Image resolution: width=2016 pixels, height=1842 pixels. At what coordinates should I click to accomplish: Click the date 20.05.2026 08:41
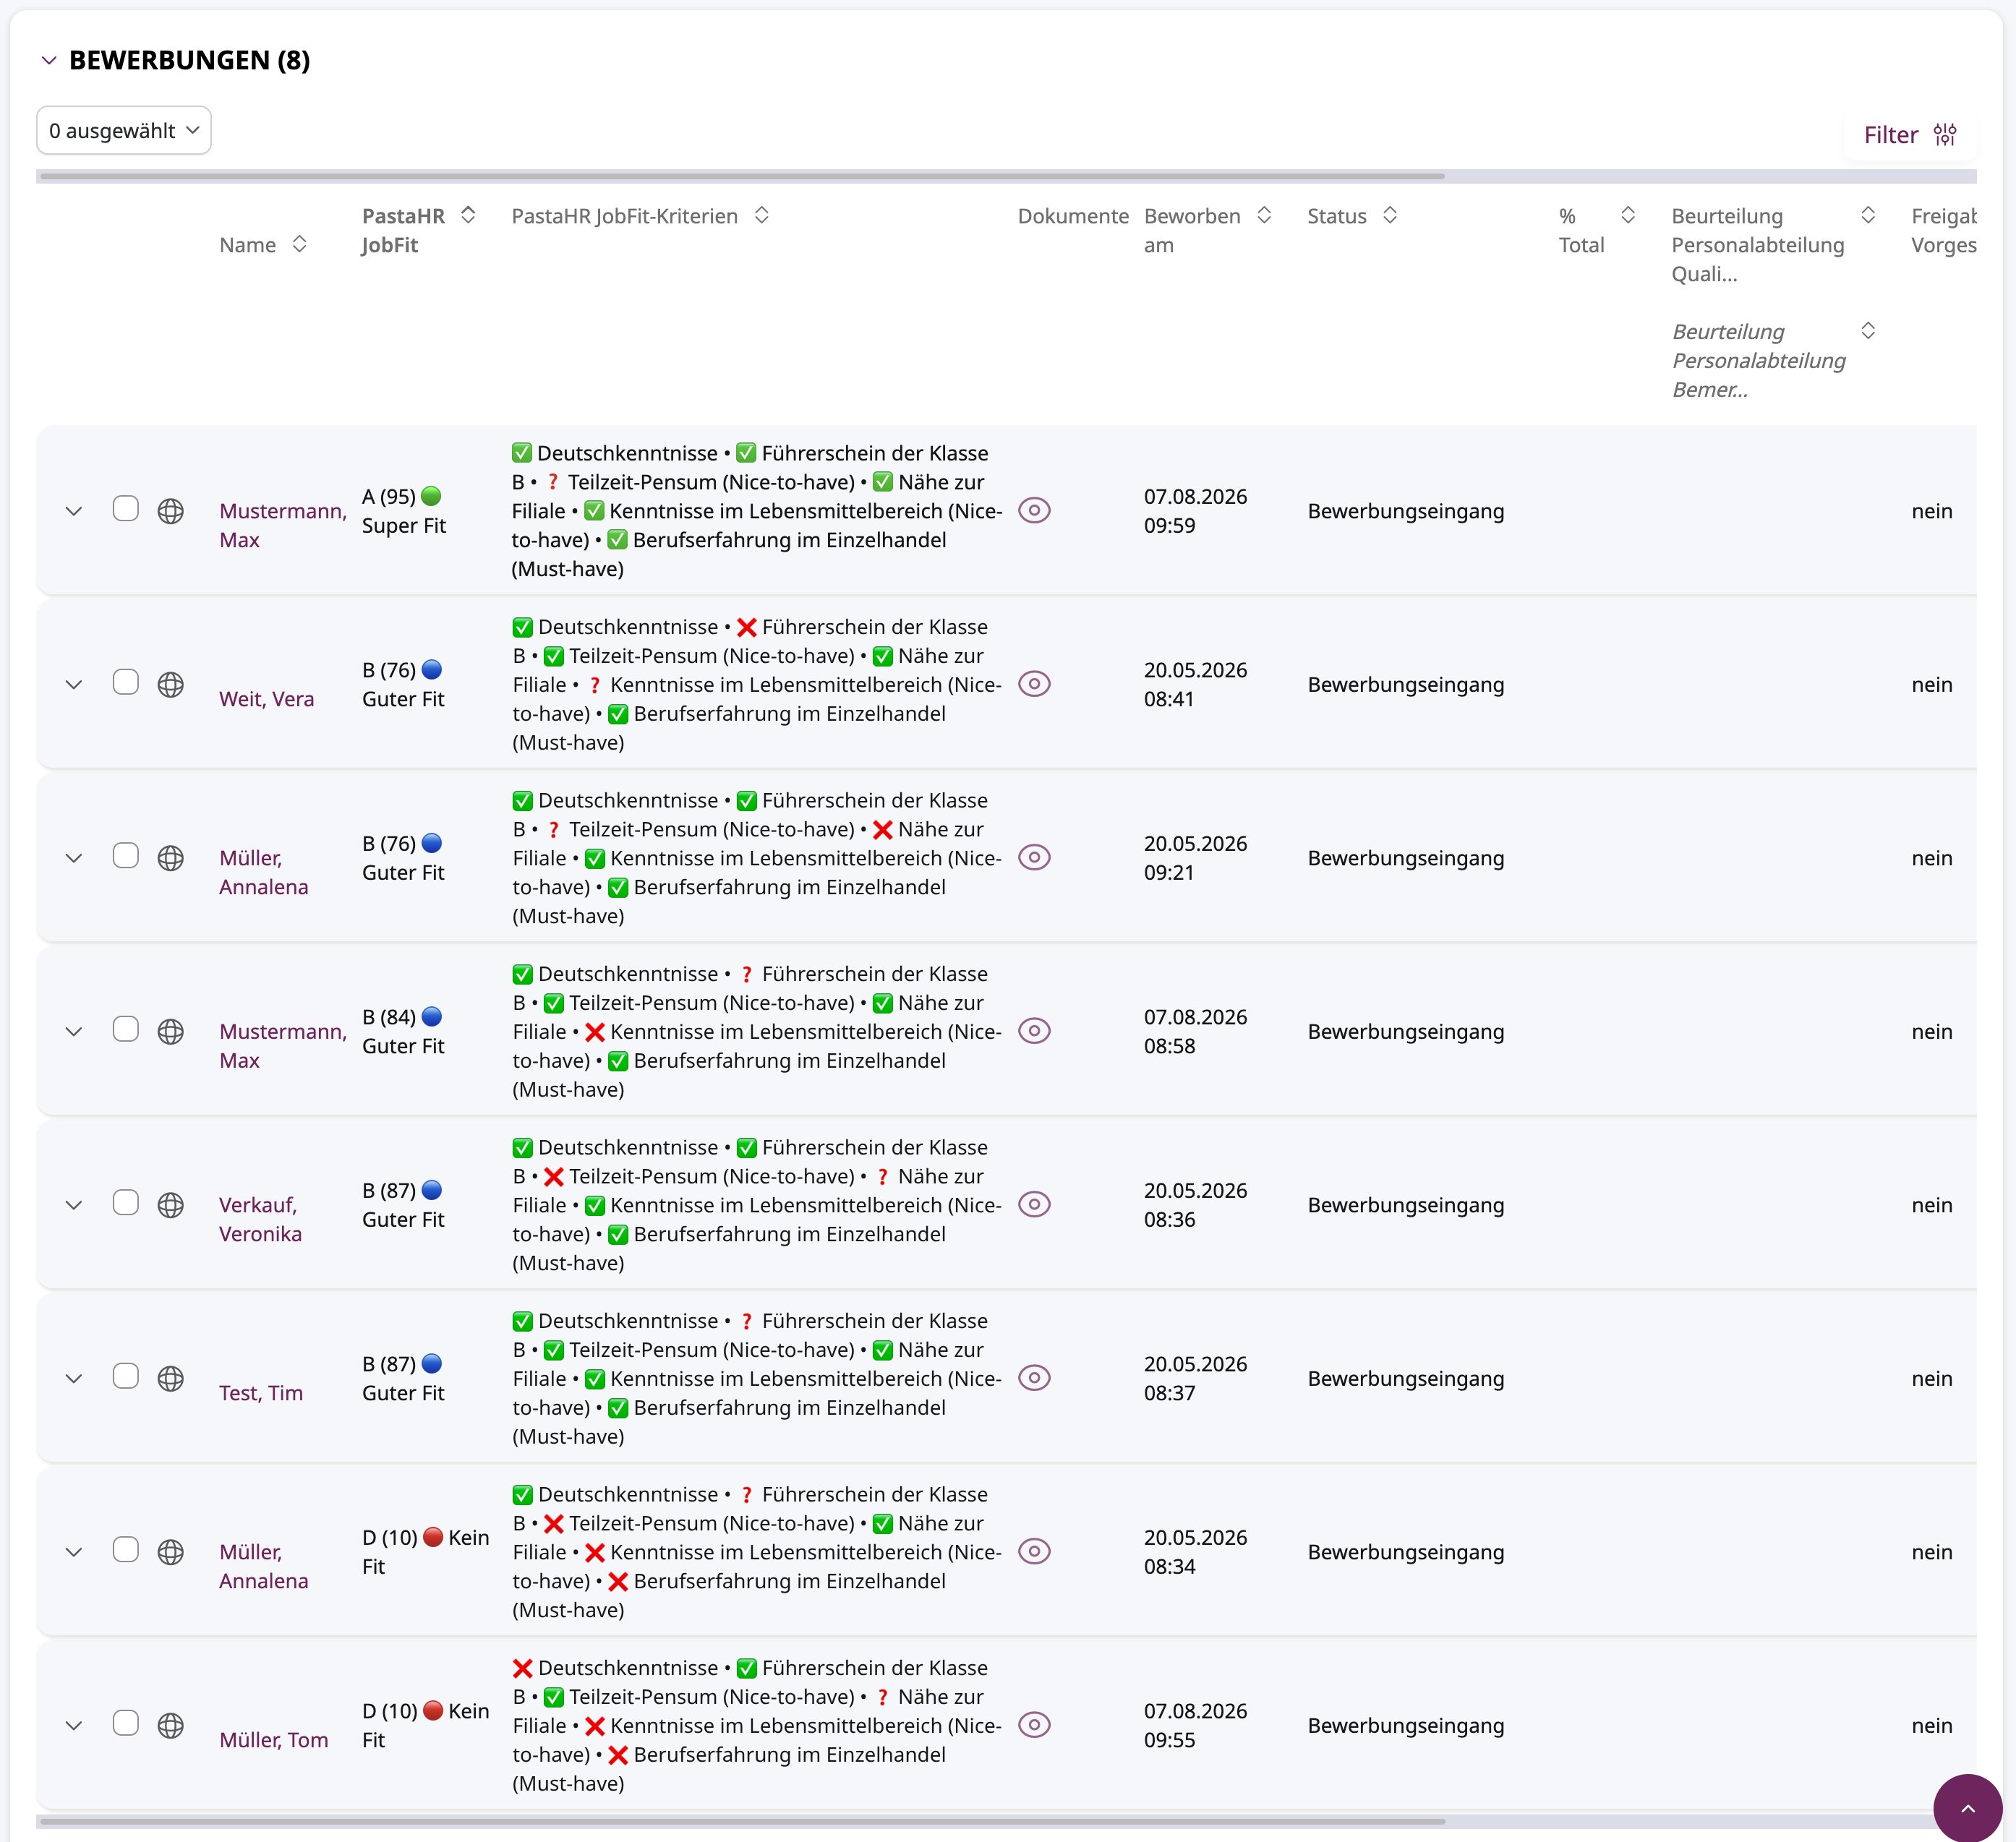click(1195, 684)
